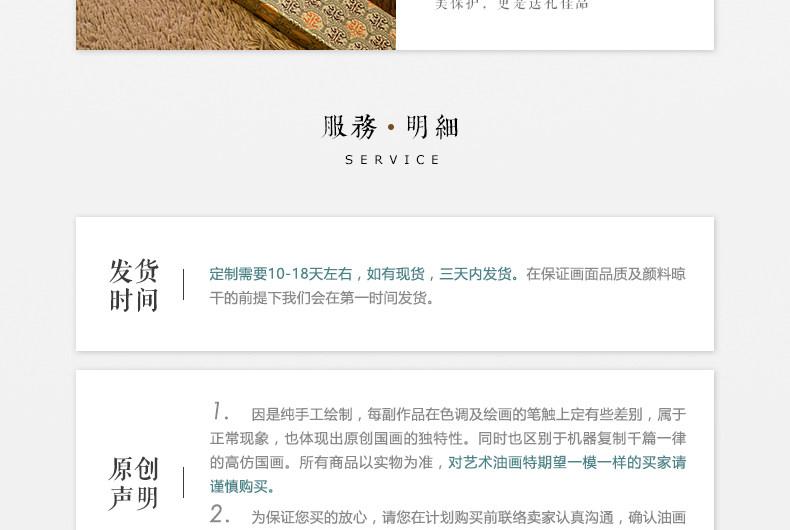Click the text 因是纯手工绘制
Screen dimensions: 790x530
[302, 415]
